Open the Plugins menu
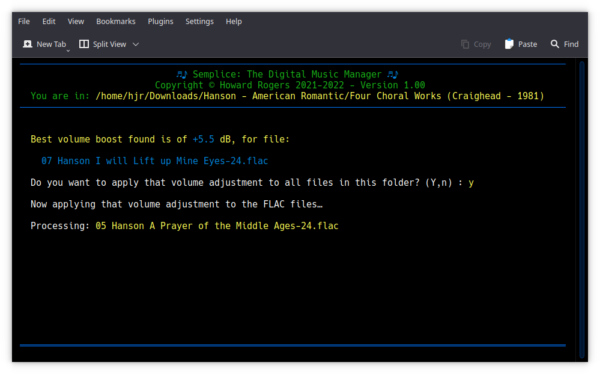 tap(160, 21)
